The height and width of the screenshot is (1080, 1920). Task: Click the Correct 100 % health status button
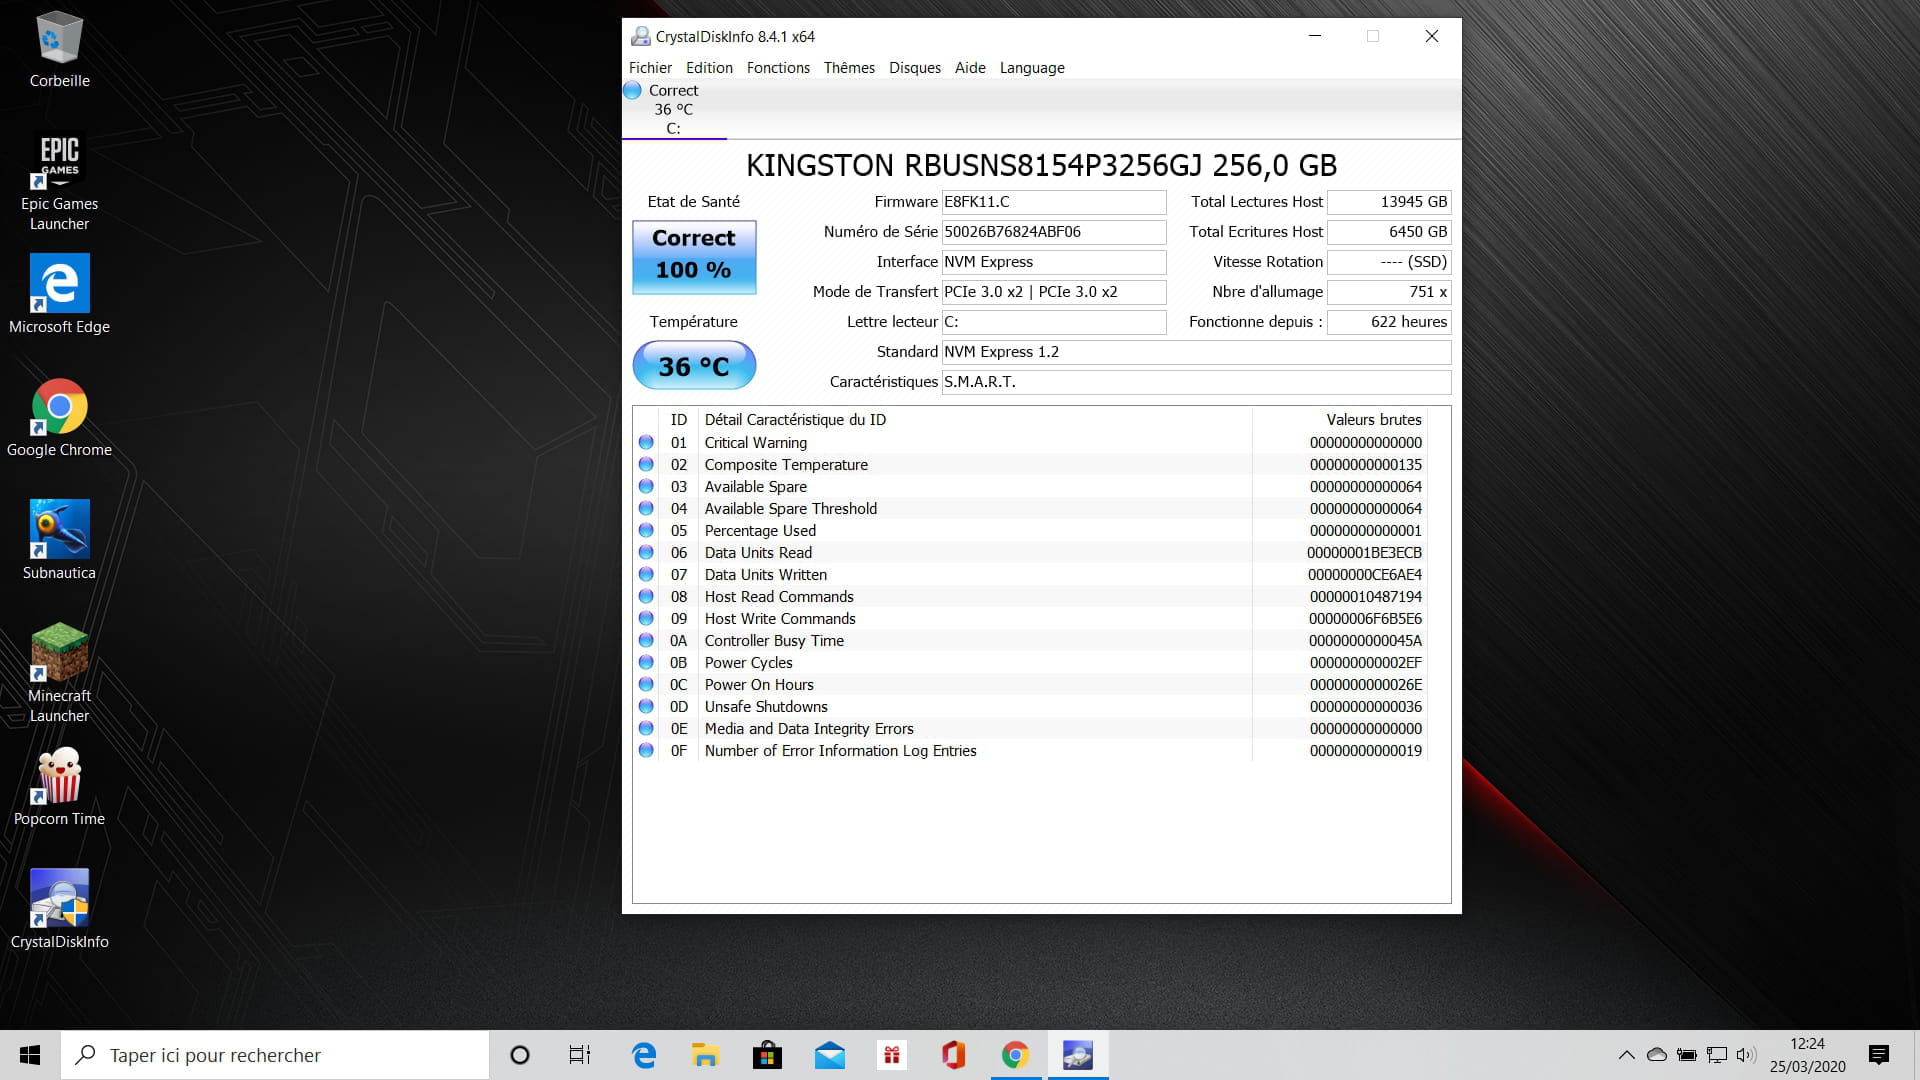pyautogui.click(x=694, y=257)
